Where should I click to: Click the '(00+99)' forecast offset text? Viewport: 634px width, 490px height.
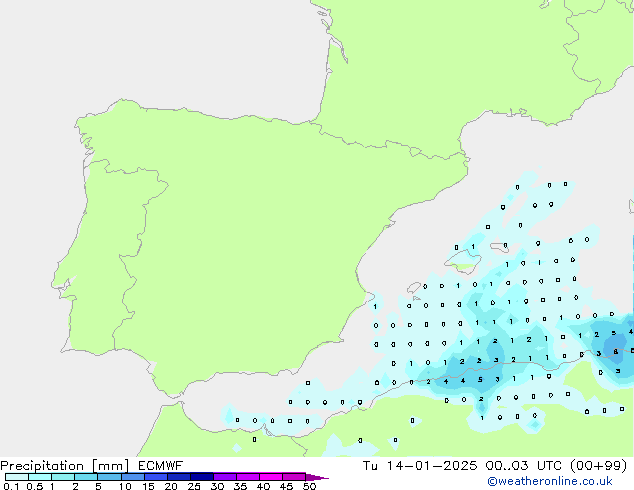pos(598,466)
